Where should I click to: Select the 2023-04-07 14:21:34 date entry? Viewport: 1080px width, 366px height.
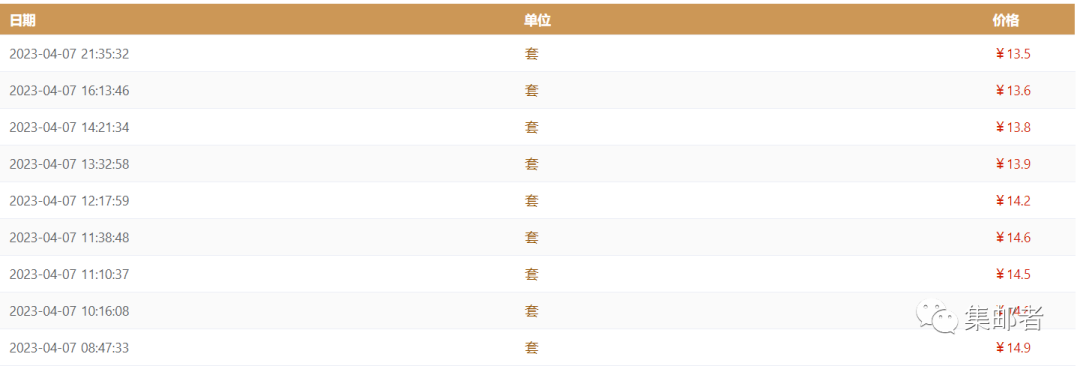(69, 127)
